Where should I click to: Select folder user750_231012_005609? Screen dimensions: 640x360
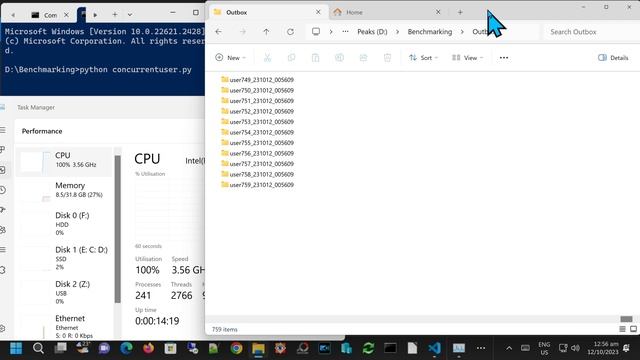click(x=257, y=90)
